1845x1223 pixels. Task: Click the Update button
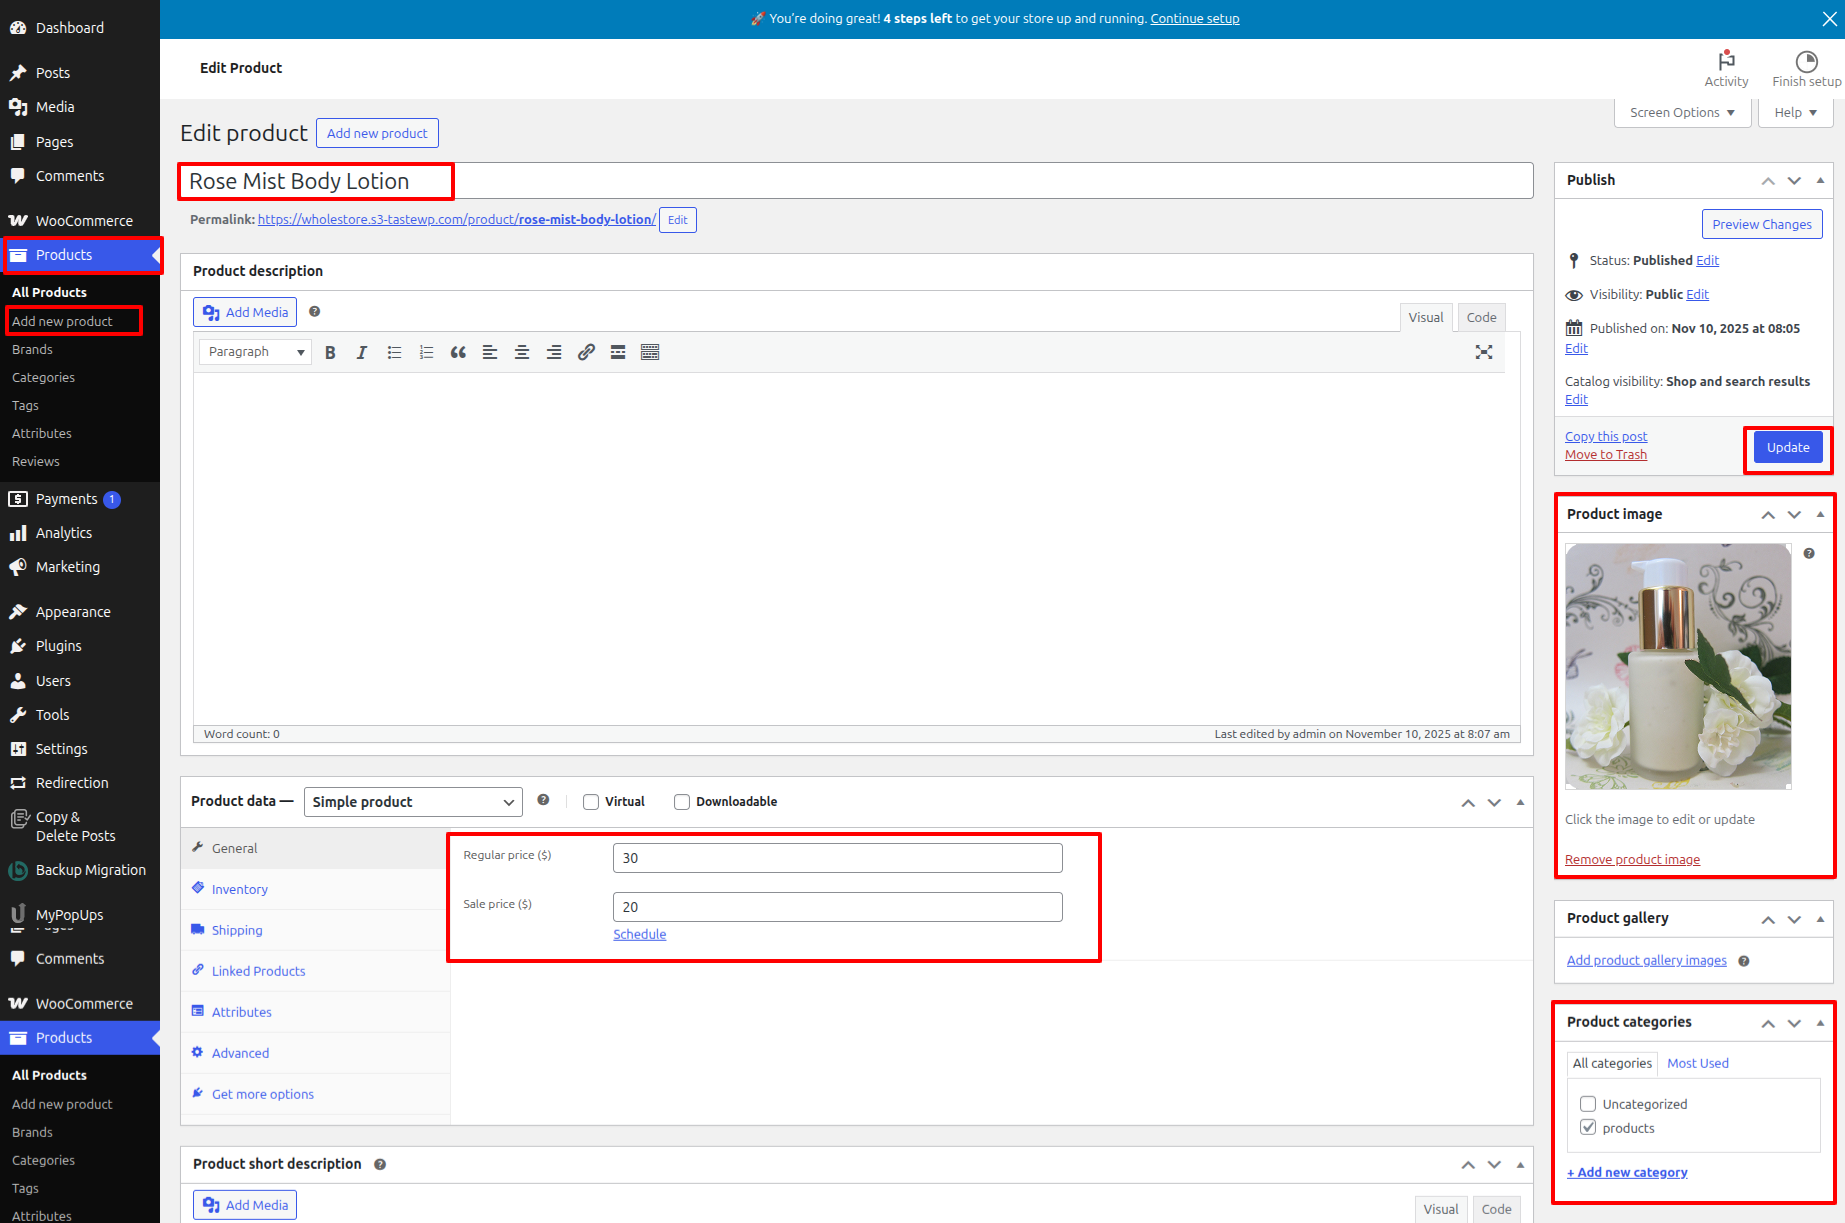[x=1787, y=448]
